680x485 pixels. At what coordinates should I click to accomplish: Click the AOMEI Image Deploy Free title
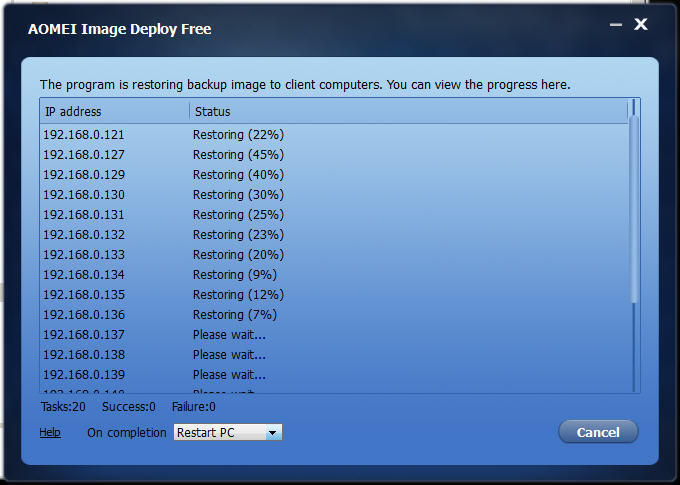(x=119, y=29)
